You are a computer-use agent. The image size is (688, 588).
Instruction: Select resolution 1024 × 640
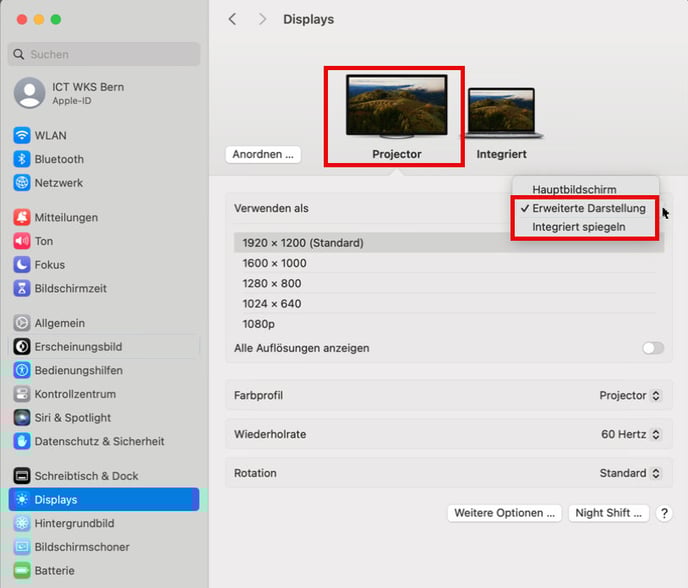[x=449, y=304]
